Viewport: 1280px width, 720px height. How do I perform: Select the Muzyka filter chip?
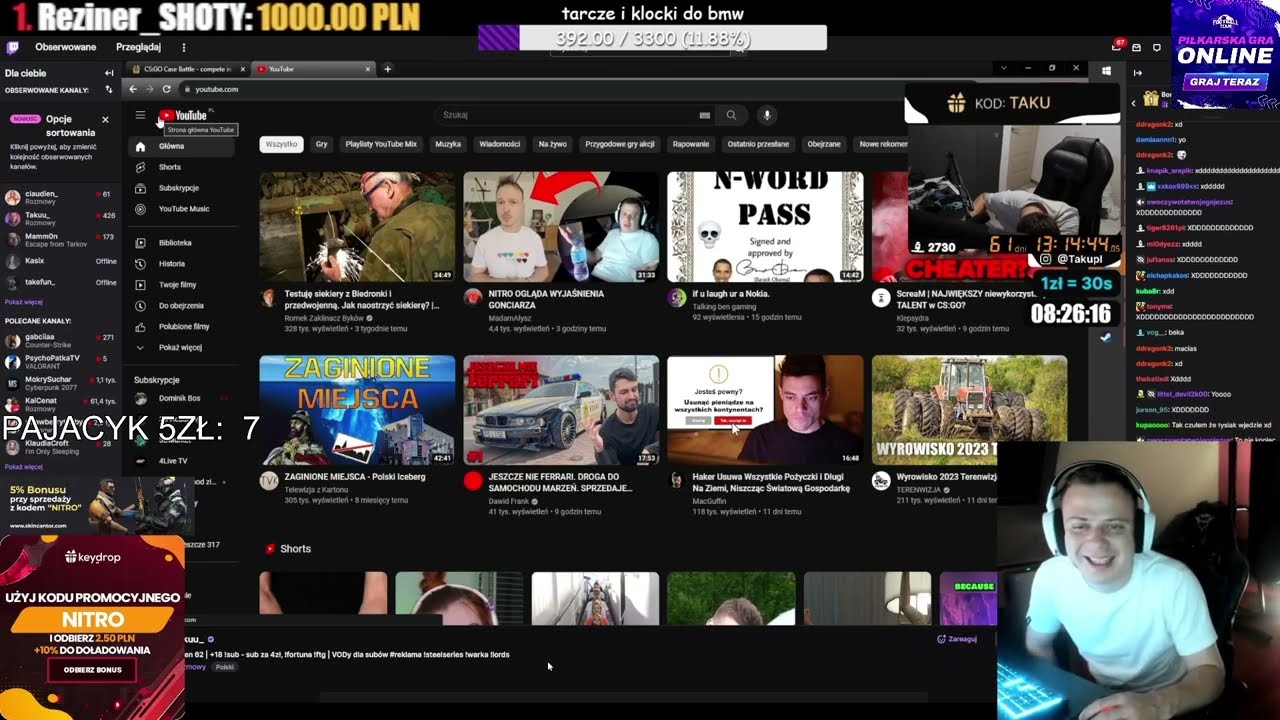(448, 144)
